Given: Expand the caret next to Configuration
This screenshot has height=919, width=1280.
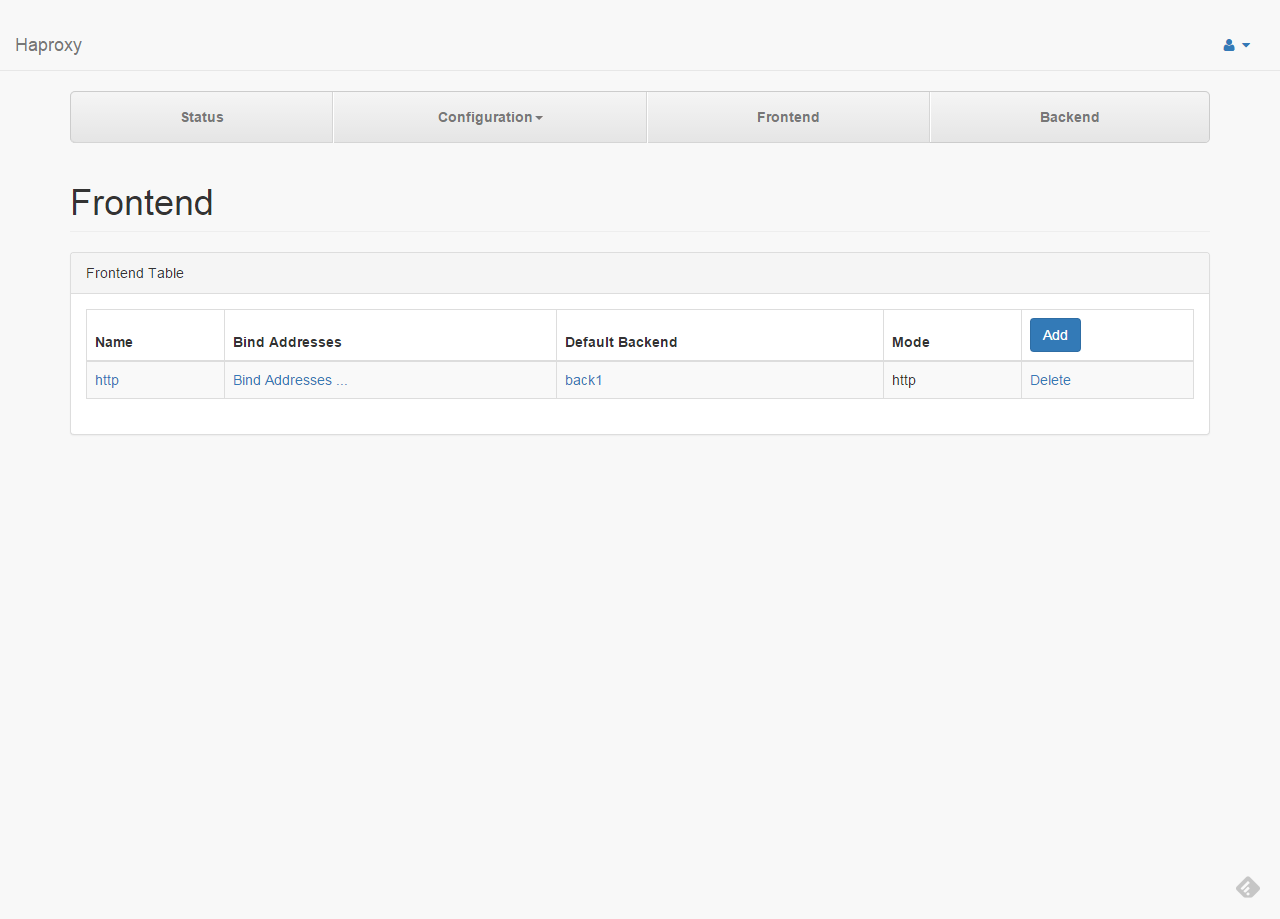Looking at the screenshot, I should coord(540,117).
